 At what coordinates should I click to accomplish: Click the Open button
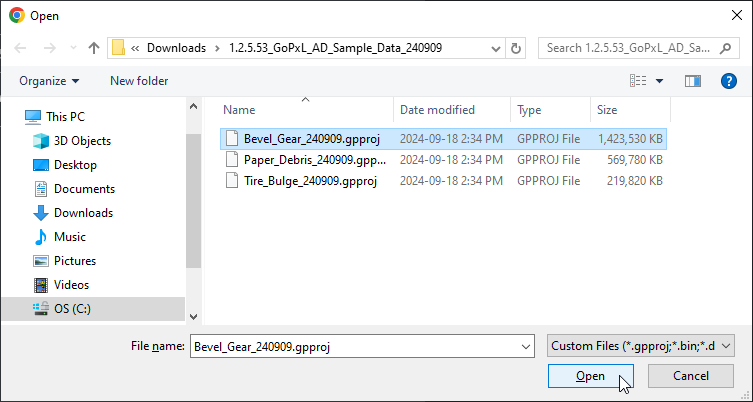click(590, 376)
